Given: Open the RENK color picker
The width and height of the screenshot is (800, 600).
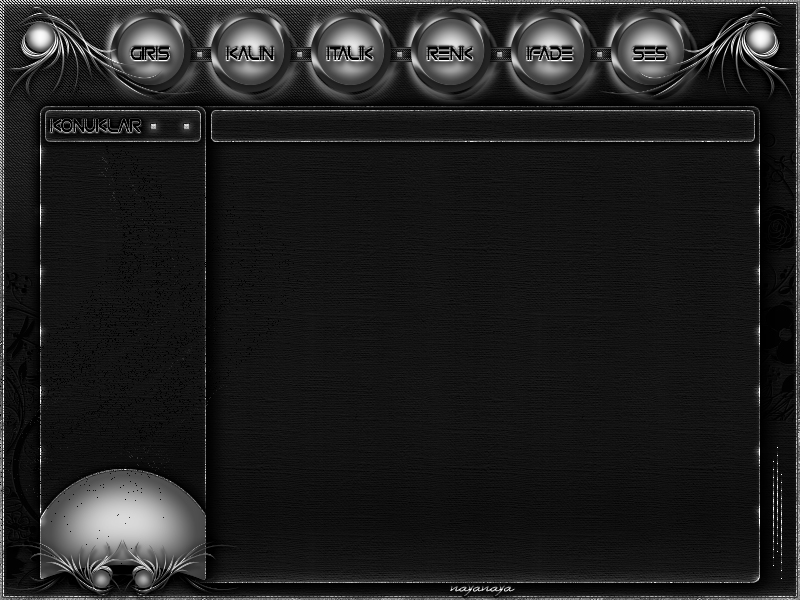Looking at the screenshot, I should pos(449,54).
